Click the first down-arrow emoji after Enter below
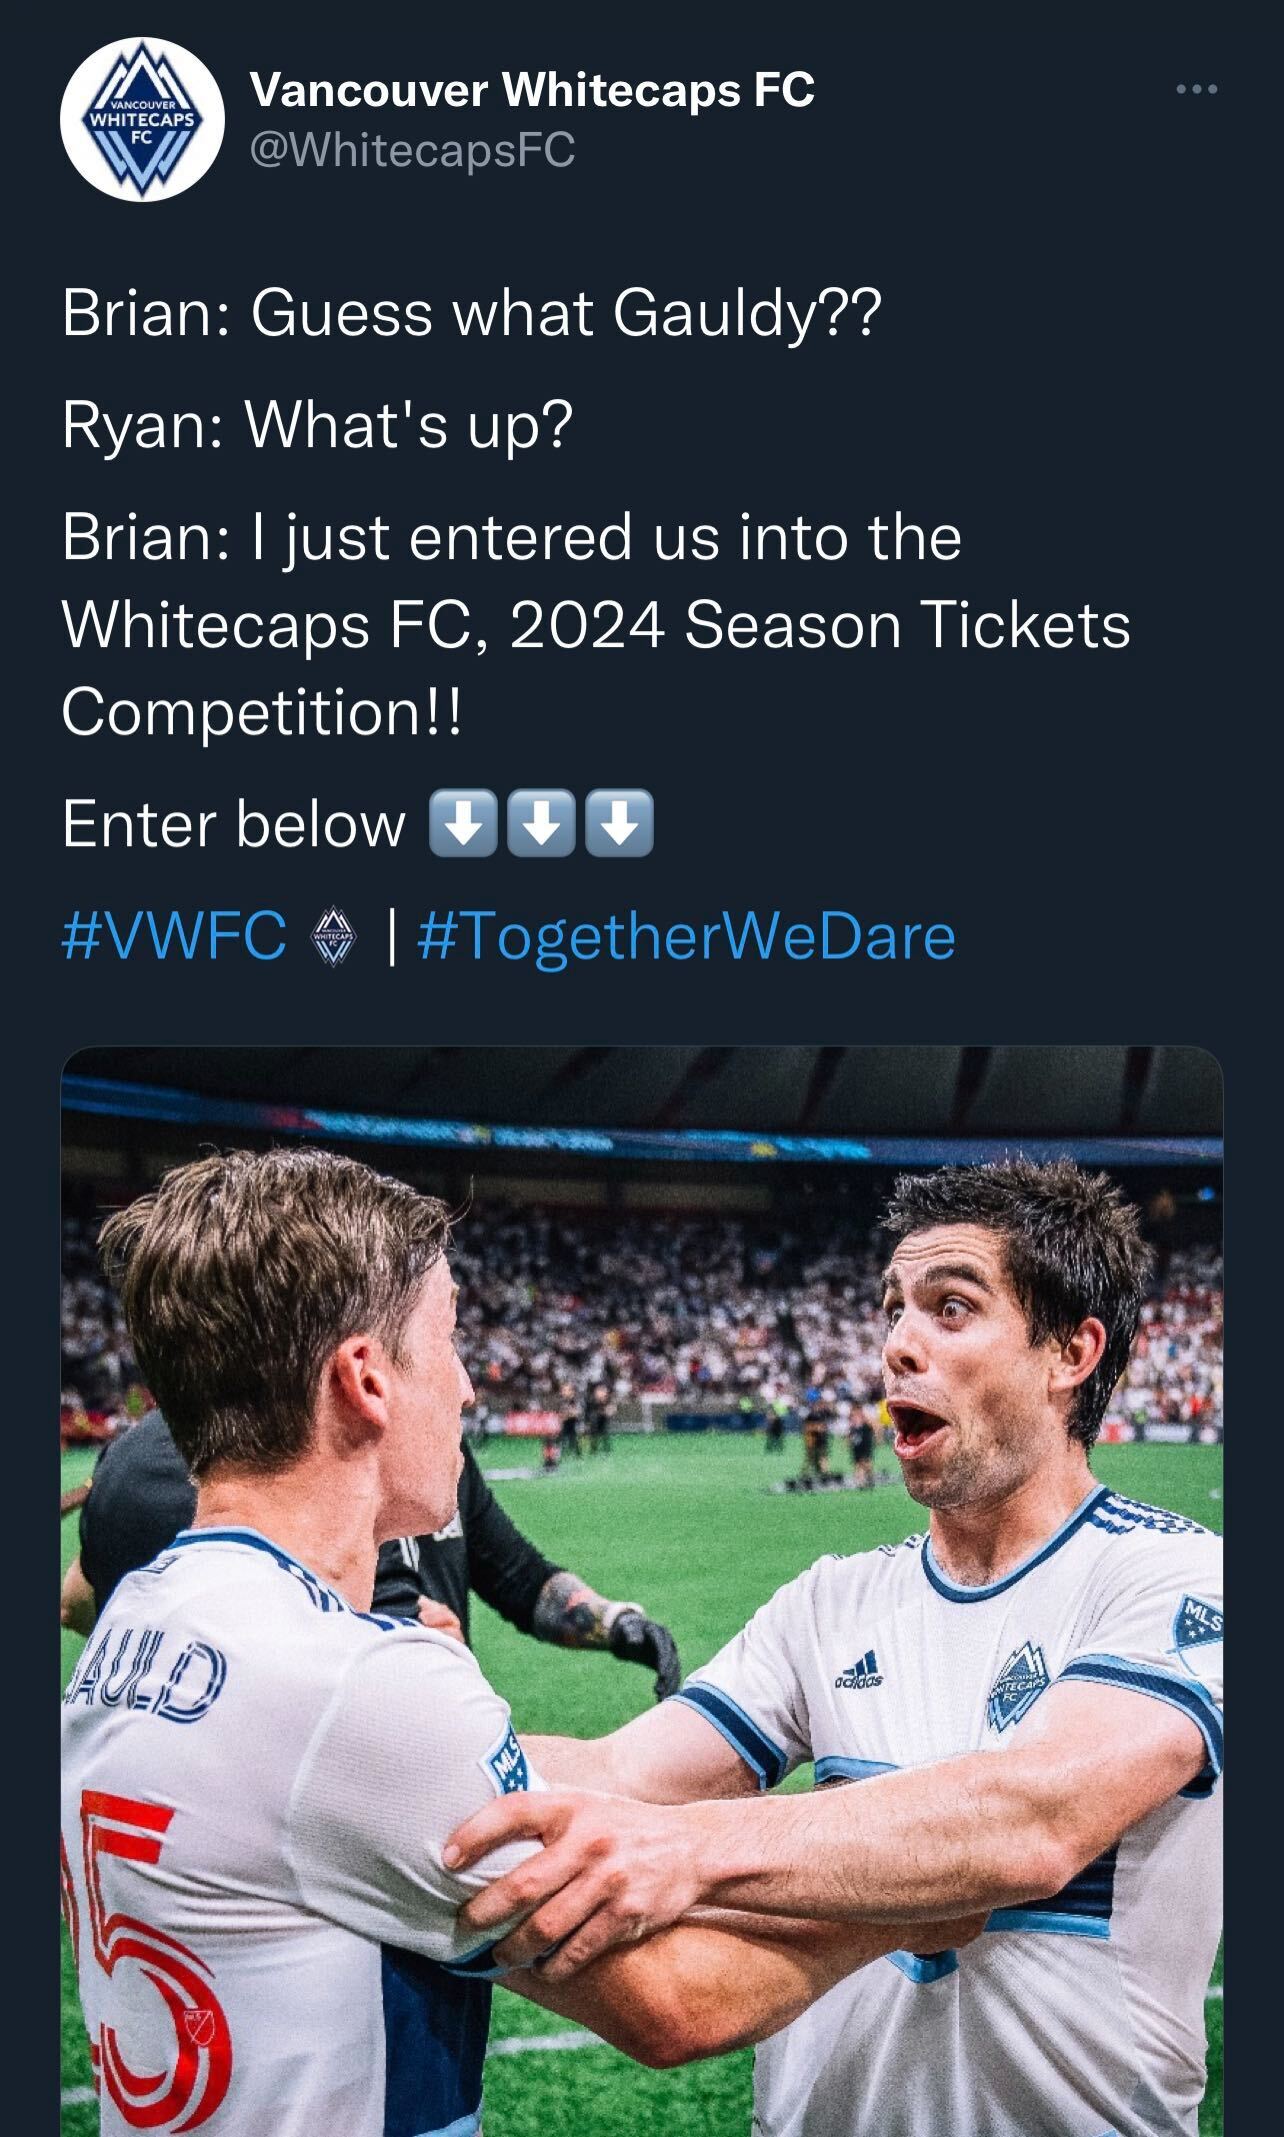Image resolution: width=1284 pixels, height=2137 pixels. (462, 825)
